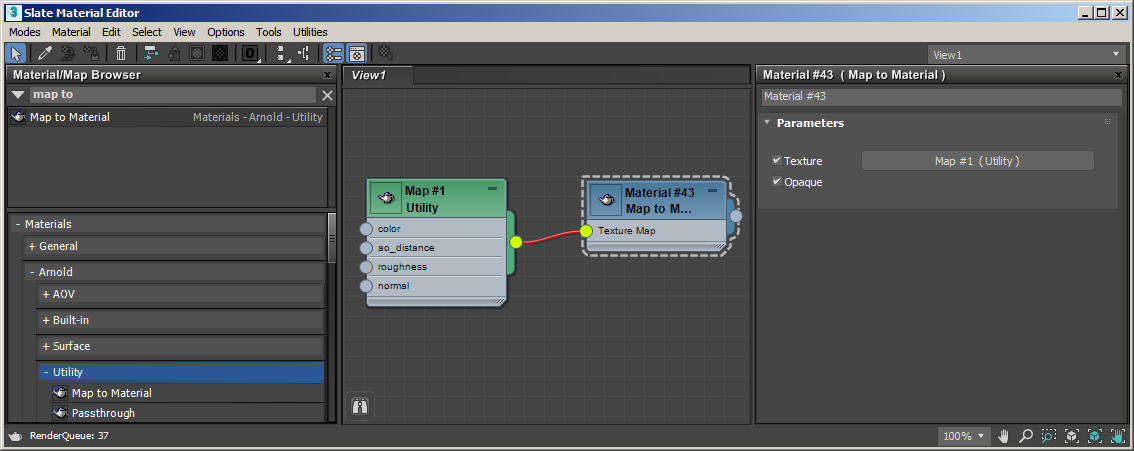Open the zoom percentage dropdown
This screenshot has height=451, width=1134.
click(964, 436)
